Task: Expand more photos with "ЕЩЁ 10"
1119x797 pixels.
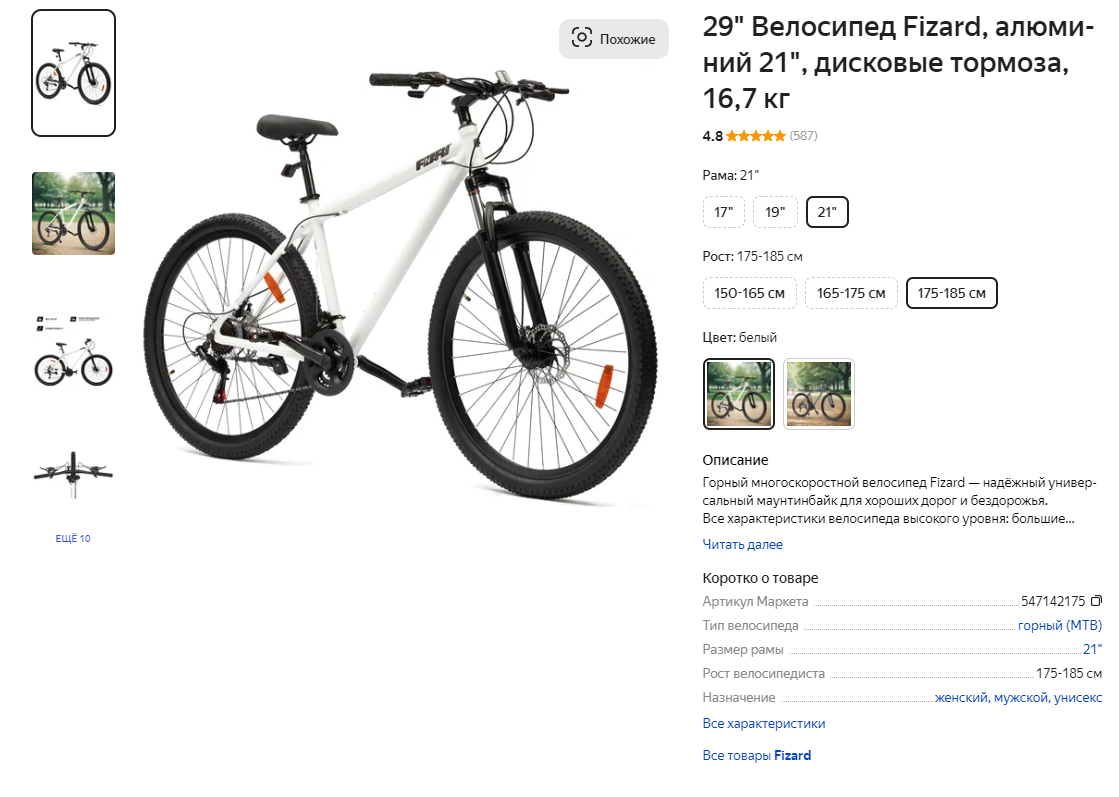Action: click(x=73, y=539)
